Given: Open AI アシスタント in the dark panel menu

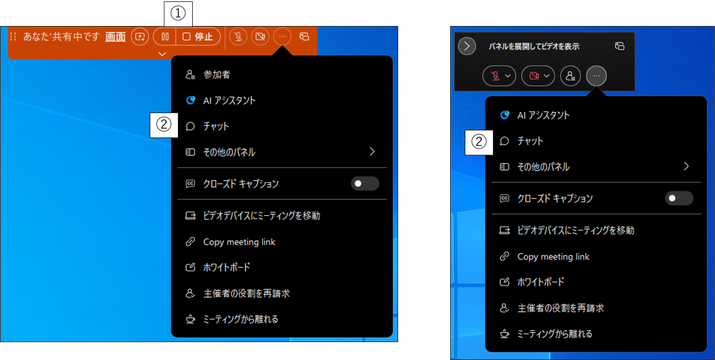Looking at the screenshot, I should [596, 115].
